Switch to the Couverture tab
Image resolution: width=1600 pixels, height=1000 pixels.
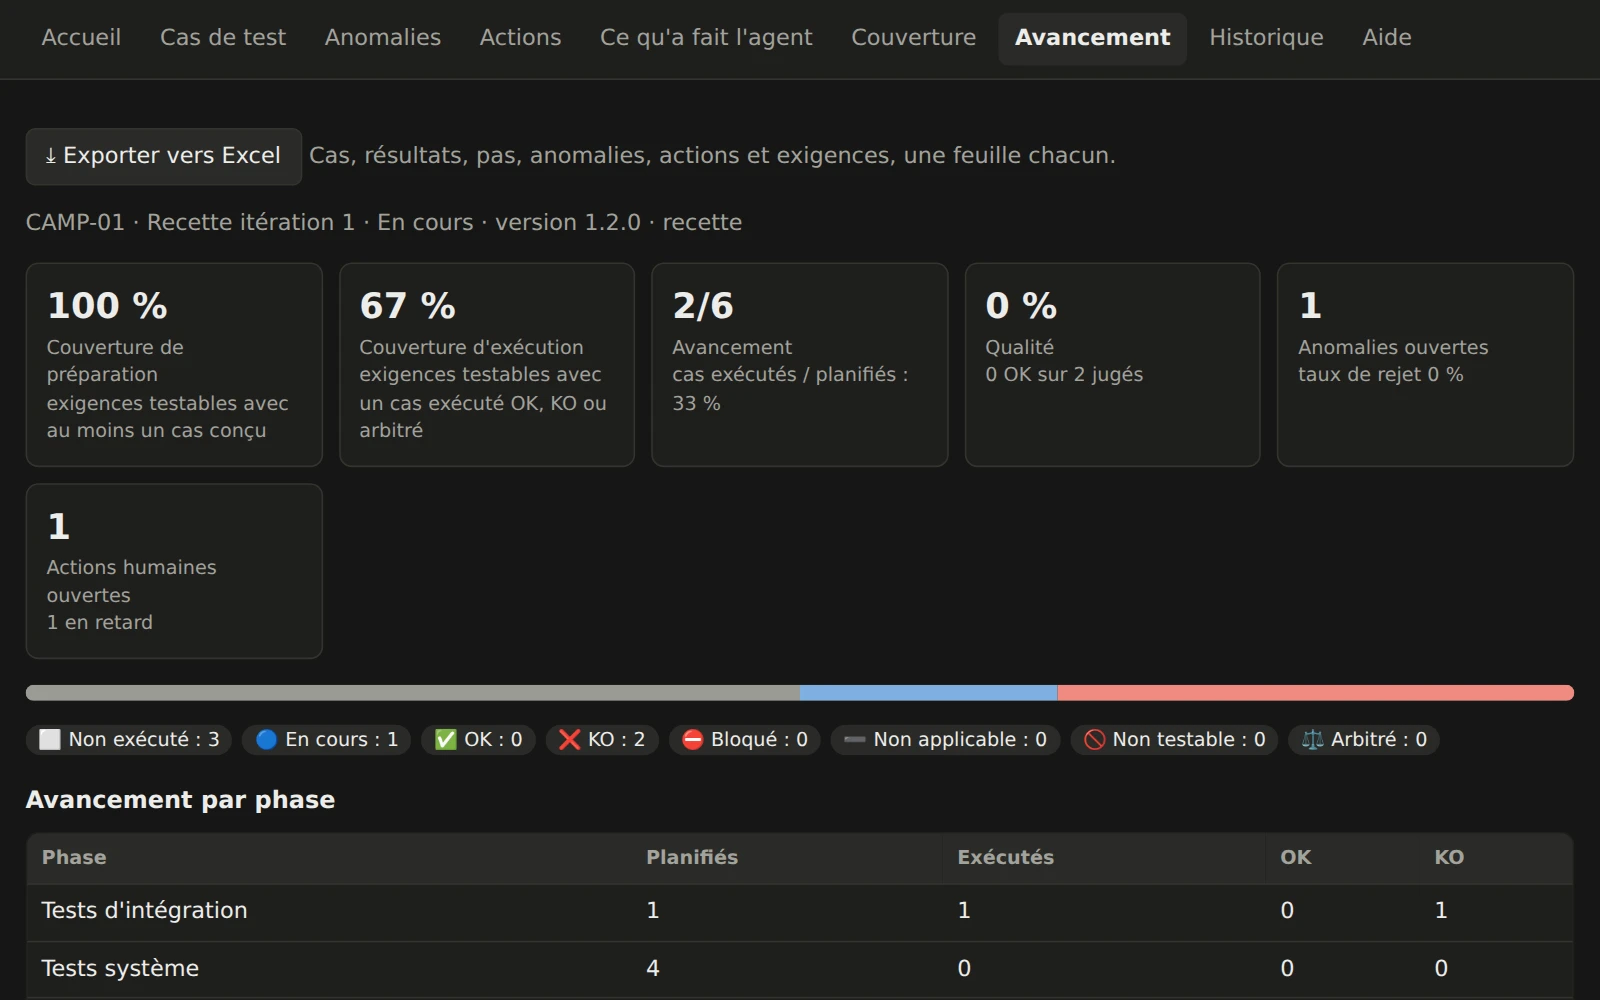coord(913,38)
